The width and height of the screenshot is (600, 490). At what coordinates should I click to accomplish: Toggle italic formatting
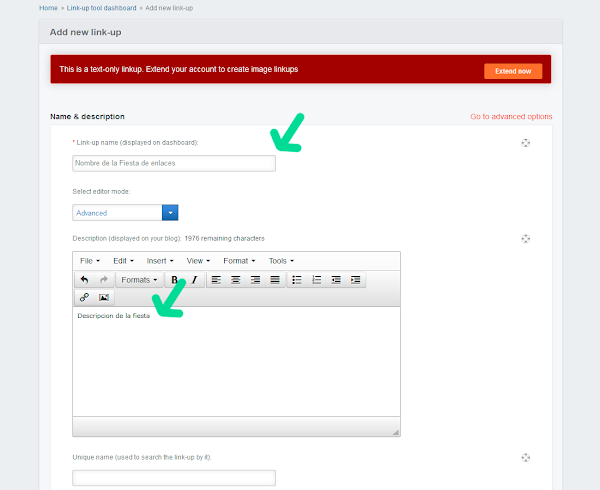(194, 280)
